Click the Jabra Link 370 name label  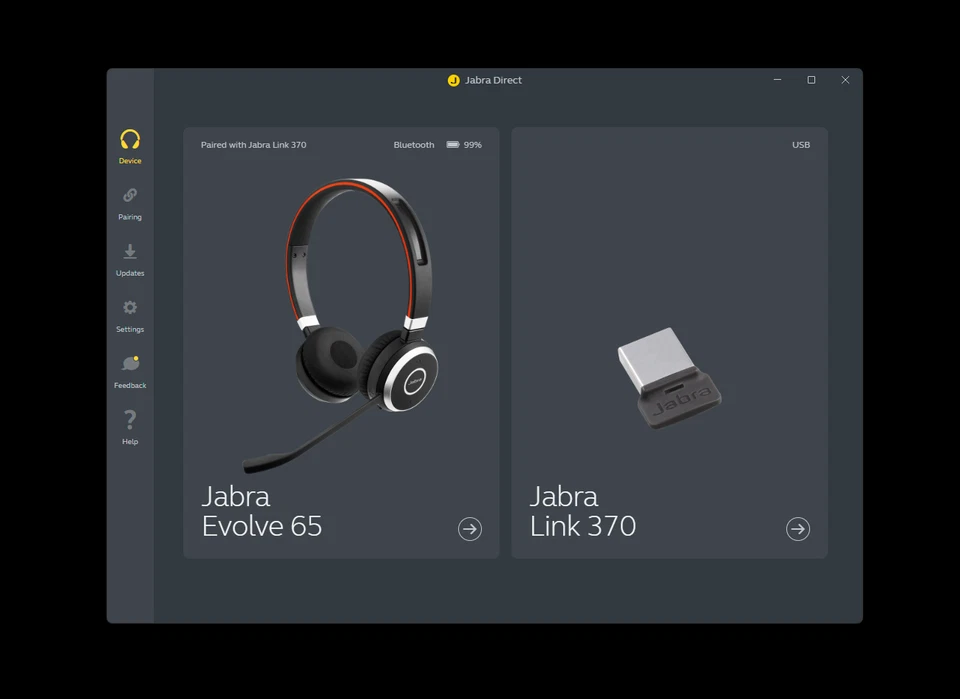point(583,511)
